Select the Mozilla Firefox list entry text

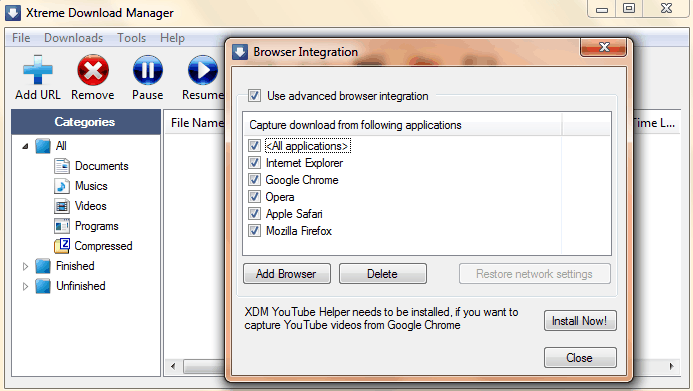[299, 231]
